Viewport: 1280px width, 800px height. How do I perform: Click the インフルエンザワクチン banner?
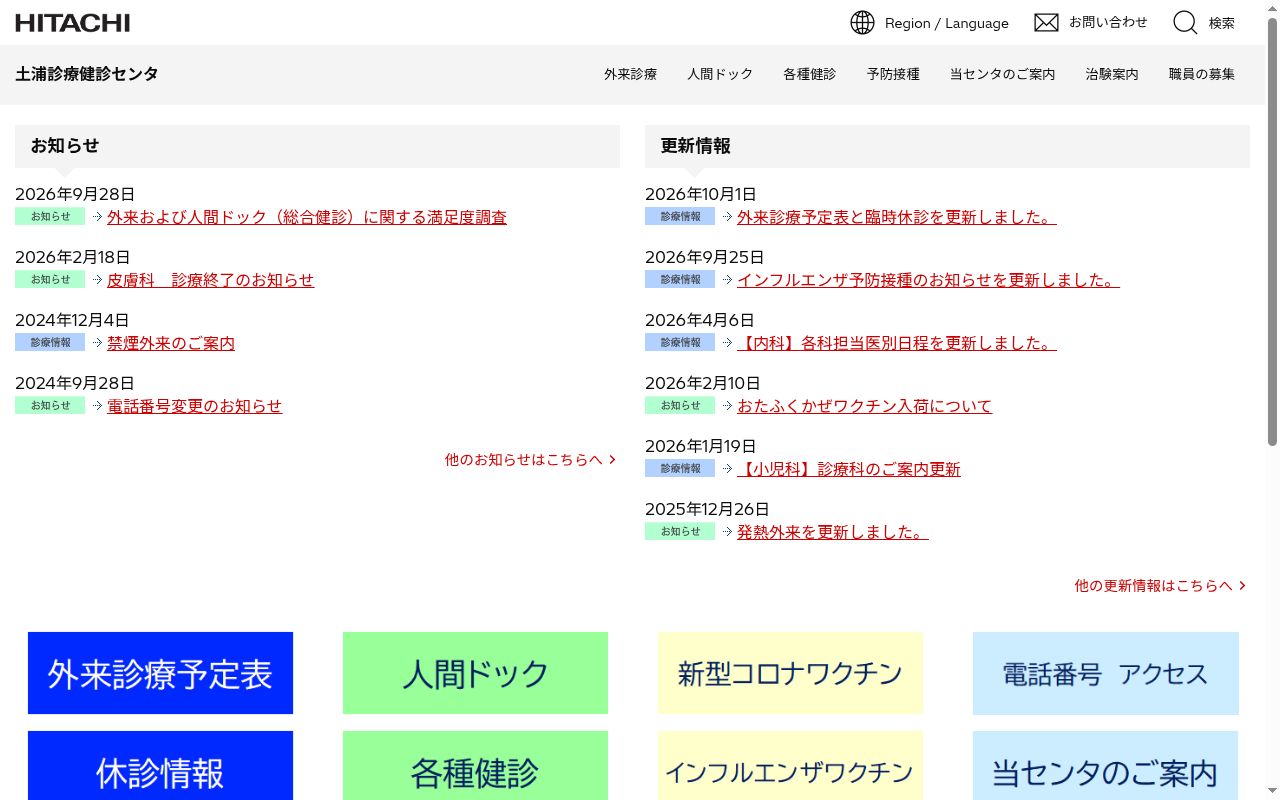pyautogui.click(x=790, y=766)
